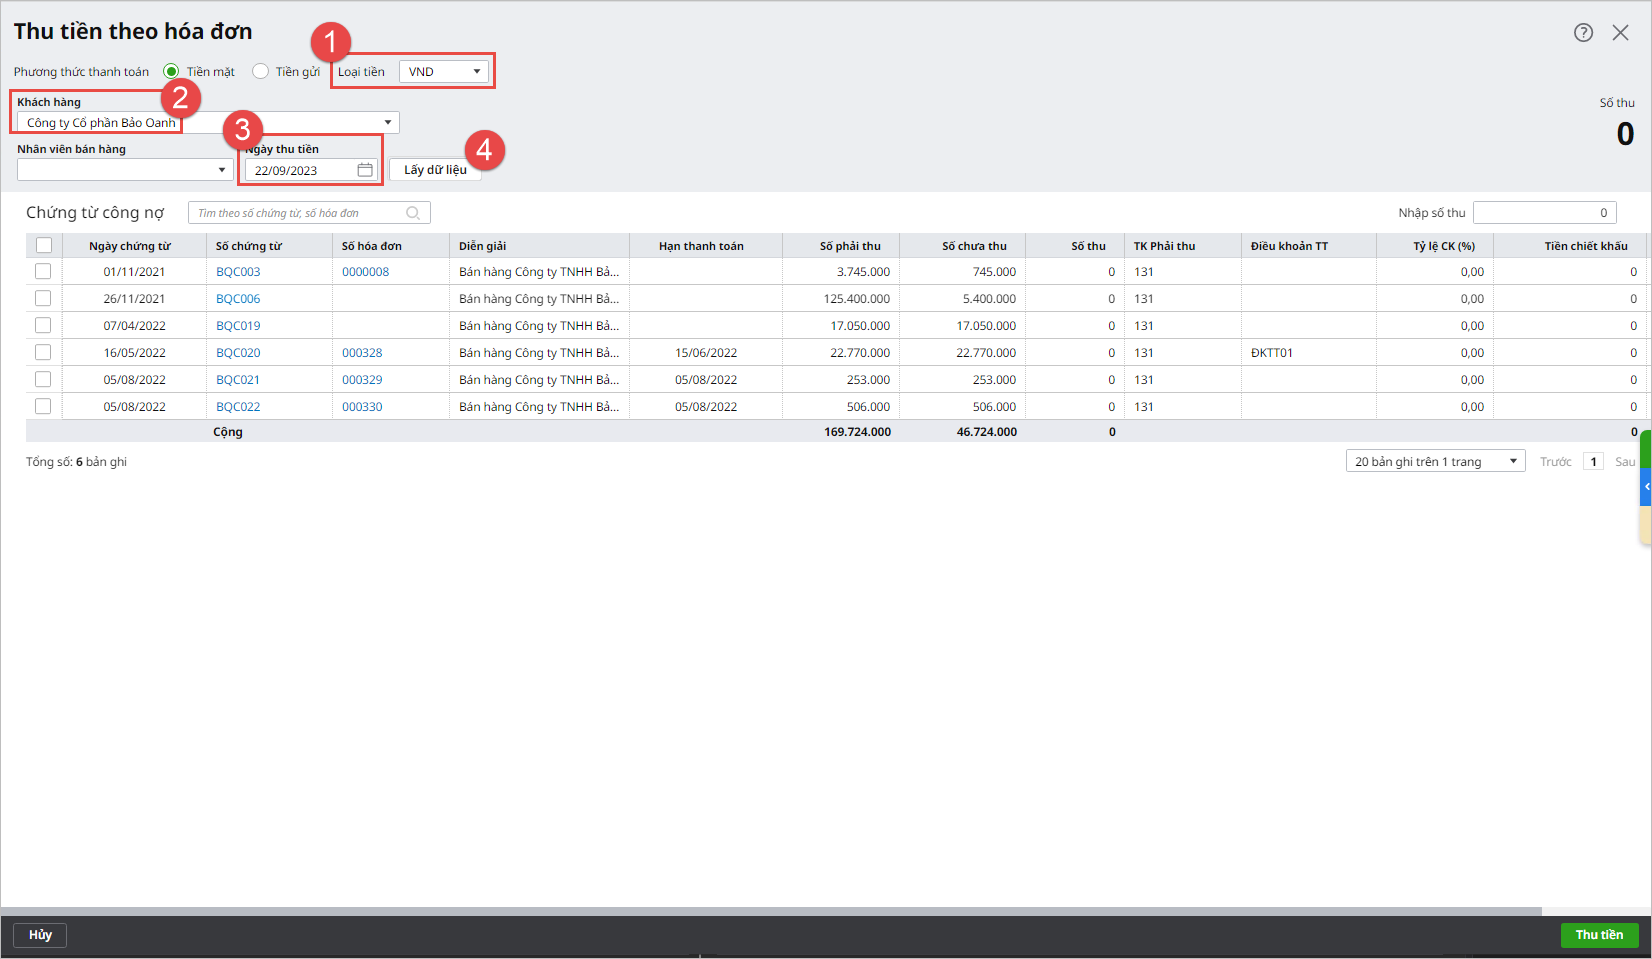Click the search magnifier icon
This screenshot has height=959, width=1652.
coord(413,213)
